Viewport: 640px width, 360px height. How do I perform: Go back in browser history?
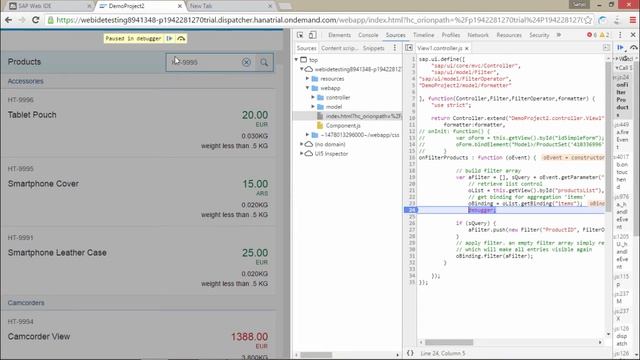[x=9, y=20]
